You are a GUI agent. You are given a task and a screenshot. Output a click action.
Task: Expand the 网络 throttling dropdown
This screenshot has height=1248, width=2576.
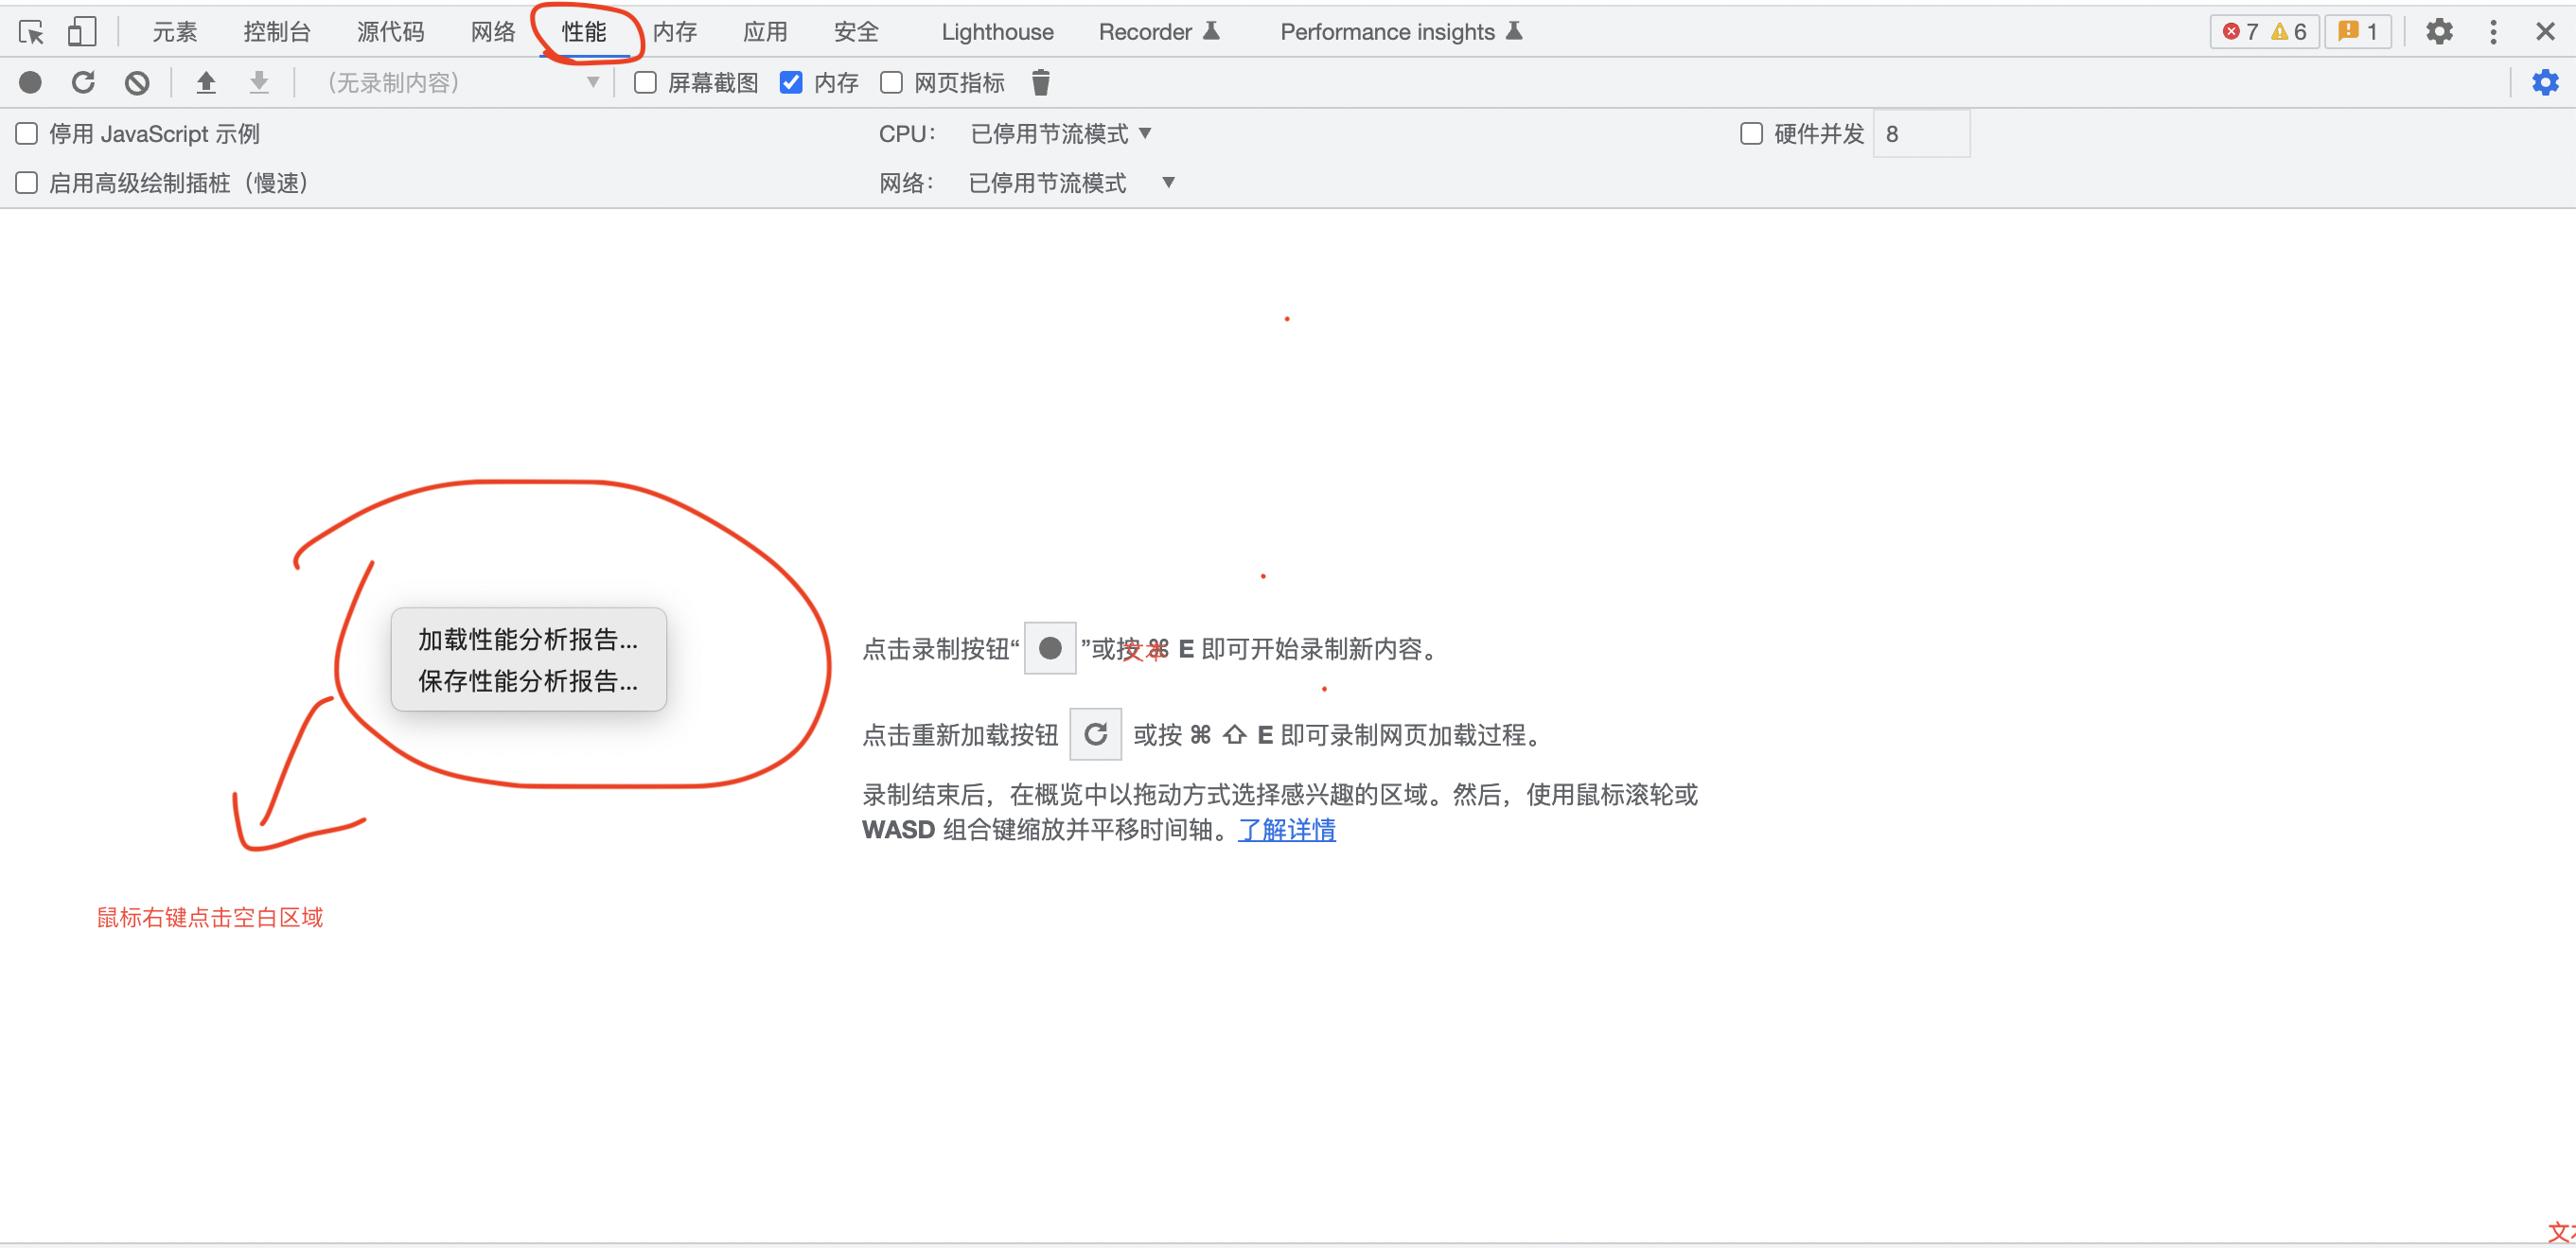coord(1070,182)
